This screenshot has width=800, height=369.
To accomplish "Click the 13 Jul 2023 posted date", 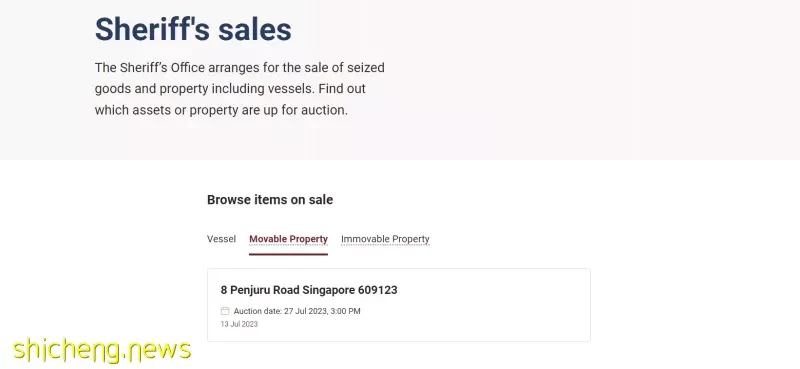I will pos(239,324).
